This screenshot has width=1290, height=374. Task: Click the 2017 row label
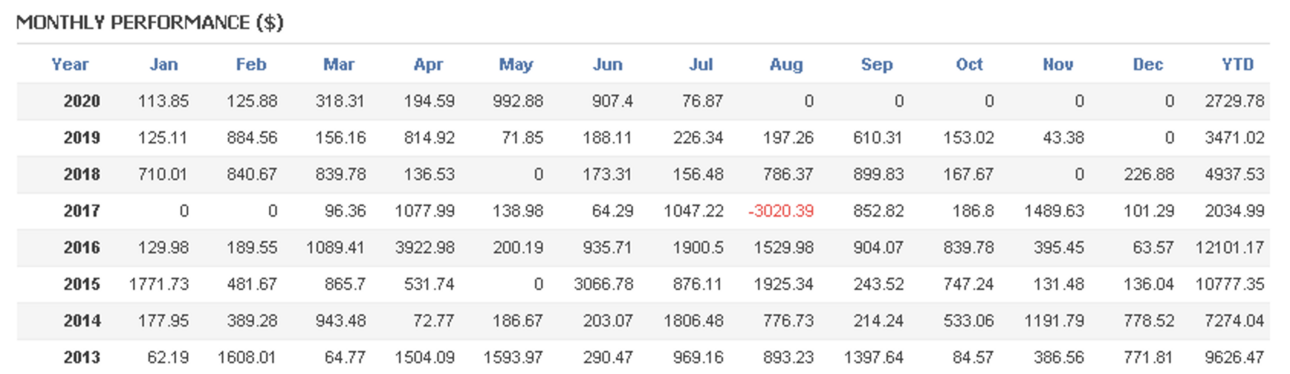click(82, 211)
